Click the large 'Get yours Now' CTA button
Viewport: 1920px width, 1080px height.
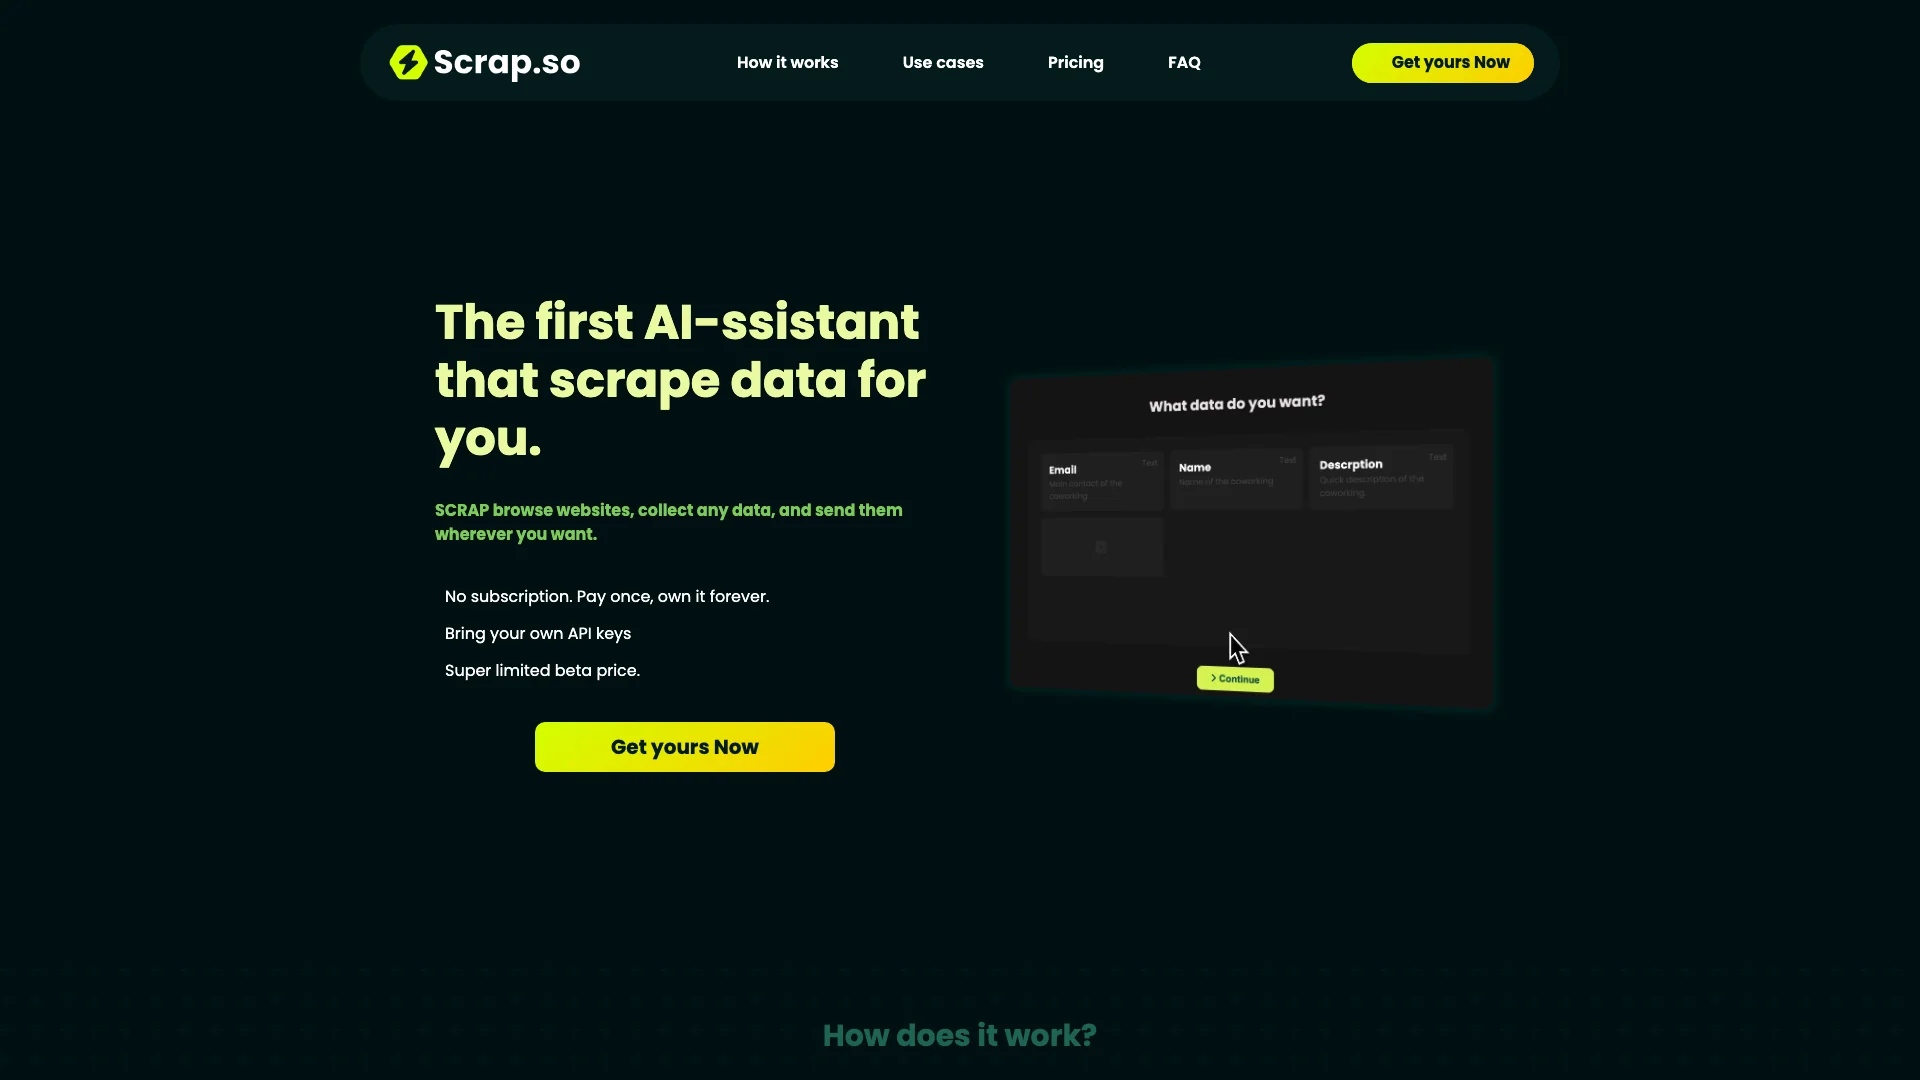(x=684, y=746)
